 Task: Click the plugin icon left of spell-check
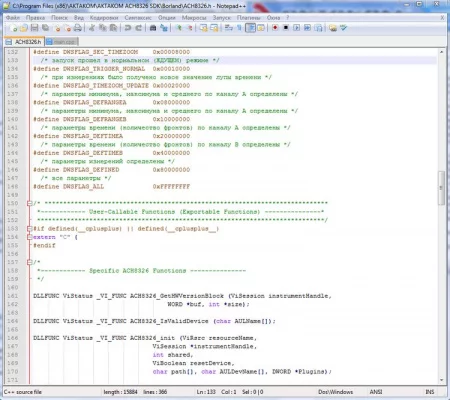tap(333, 28)
